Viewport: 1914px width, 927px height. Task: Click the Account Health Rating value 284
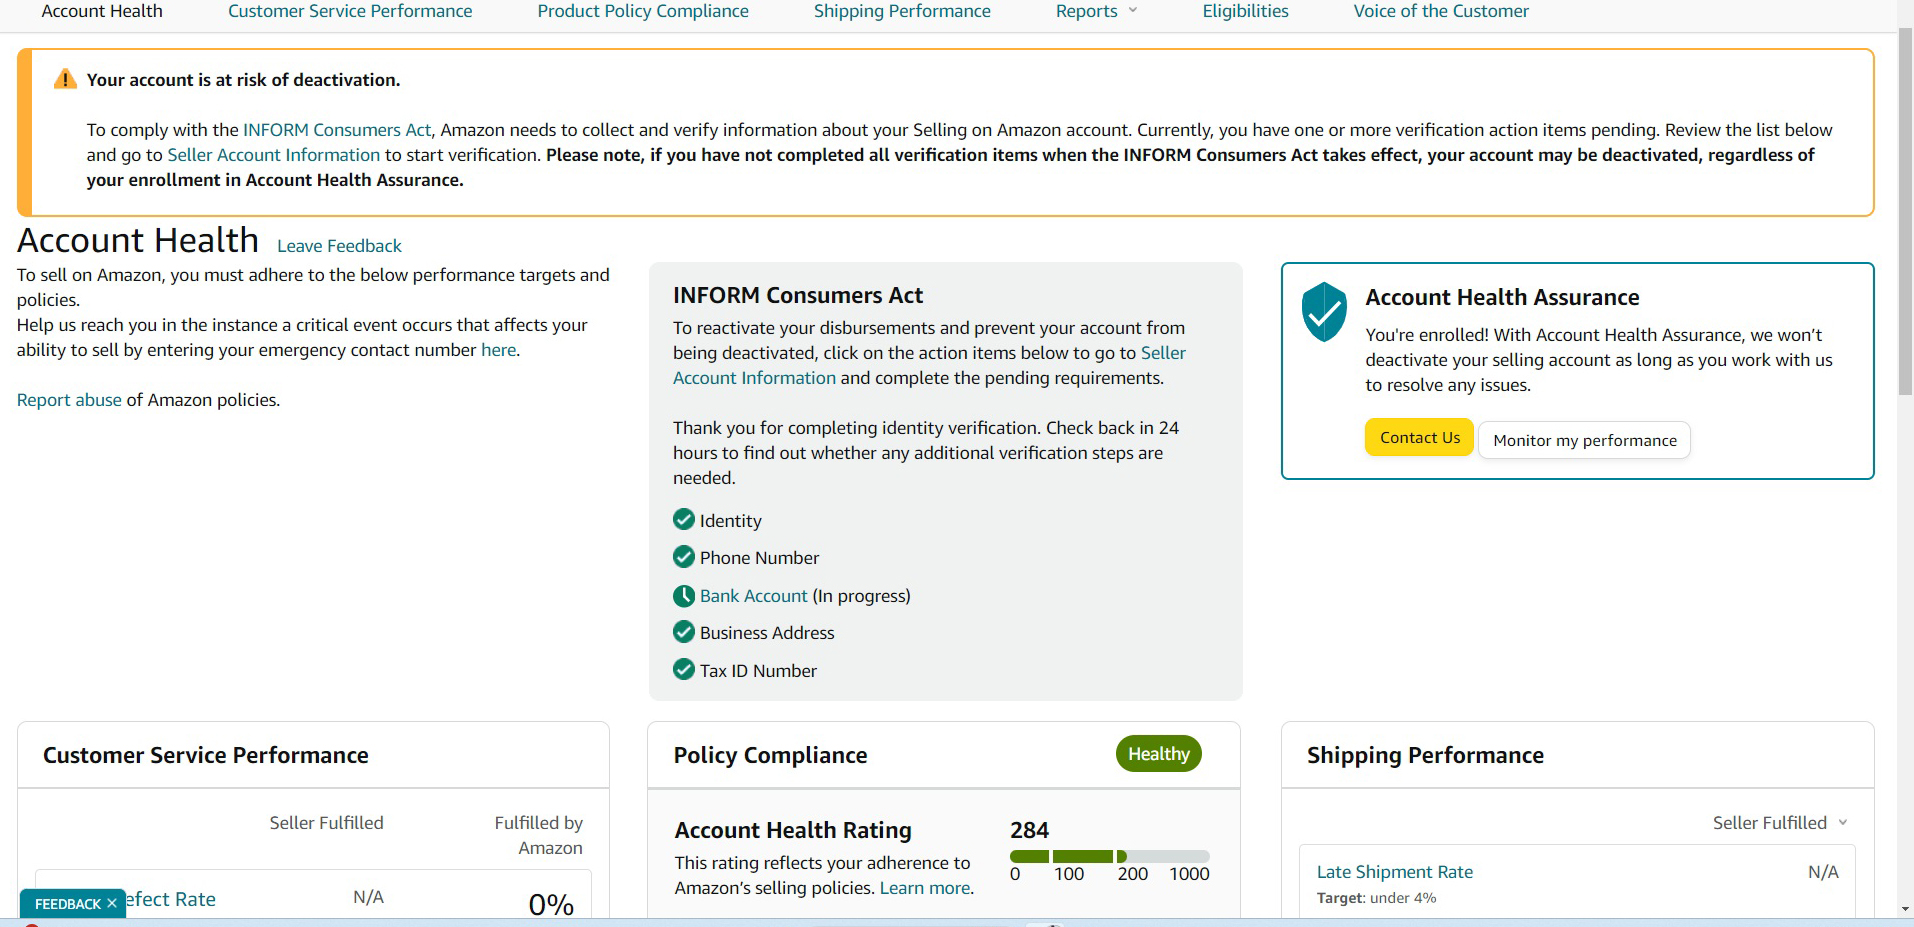point(1029,830)
